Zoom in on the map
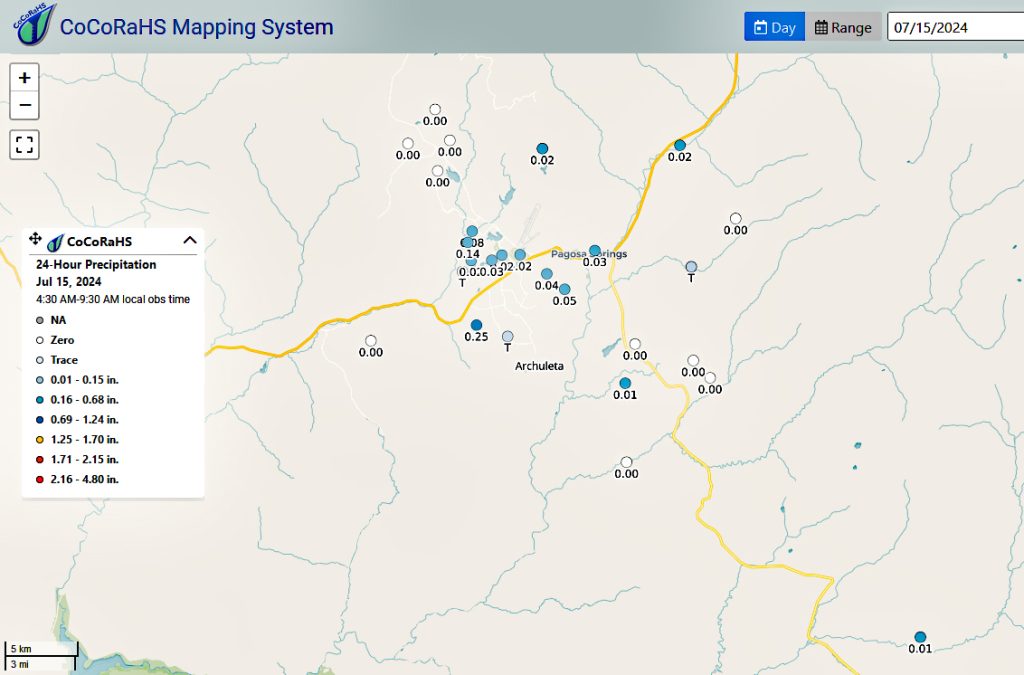 (x=25, y=78)
